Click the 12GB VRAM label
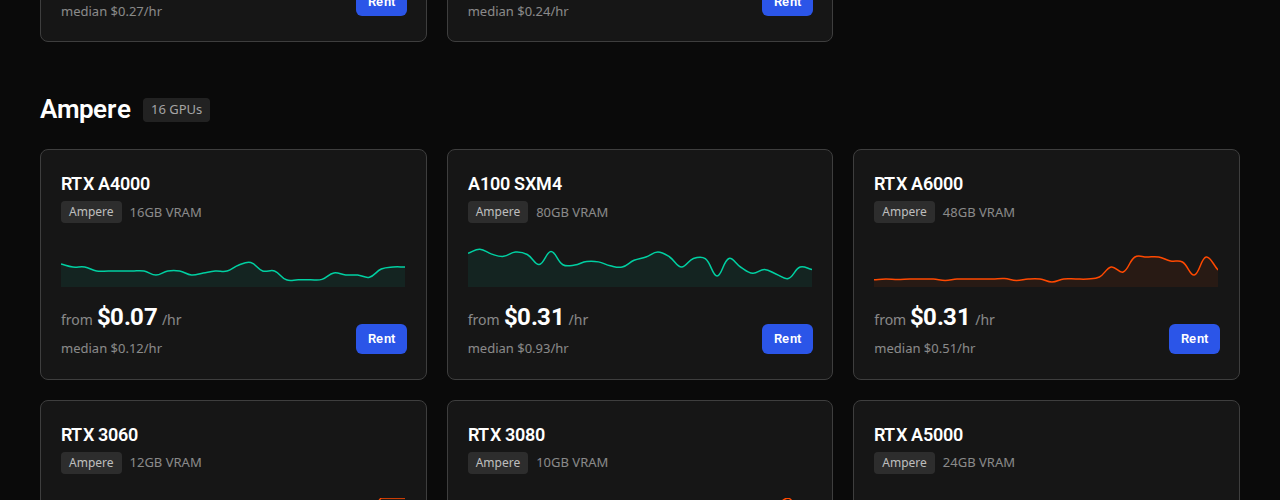The image size is (1280, 500). coord(165,463)
